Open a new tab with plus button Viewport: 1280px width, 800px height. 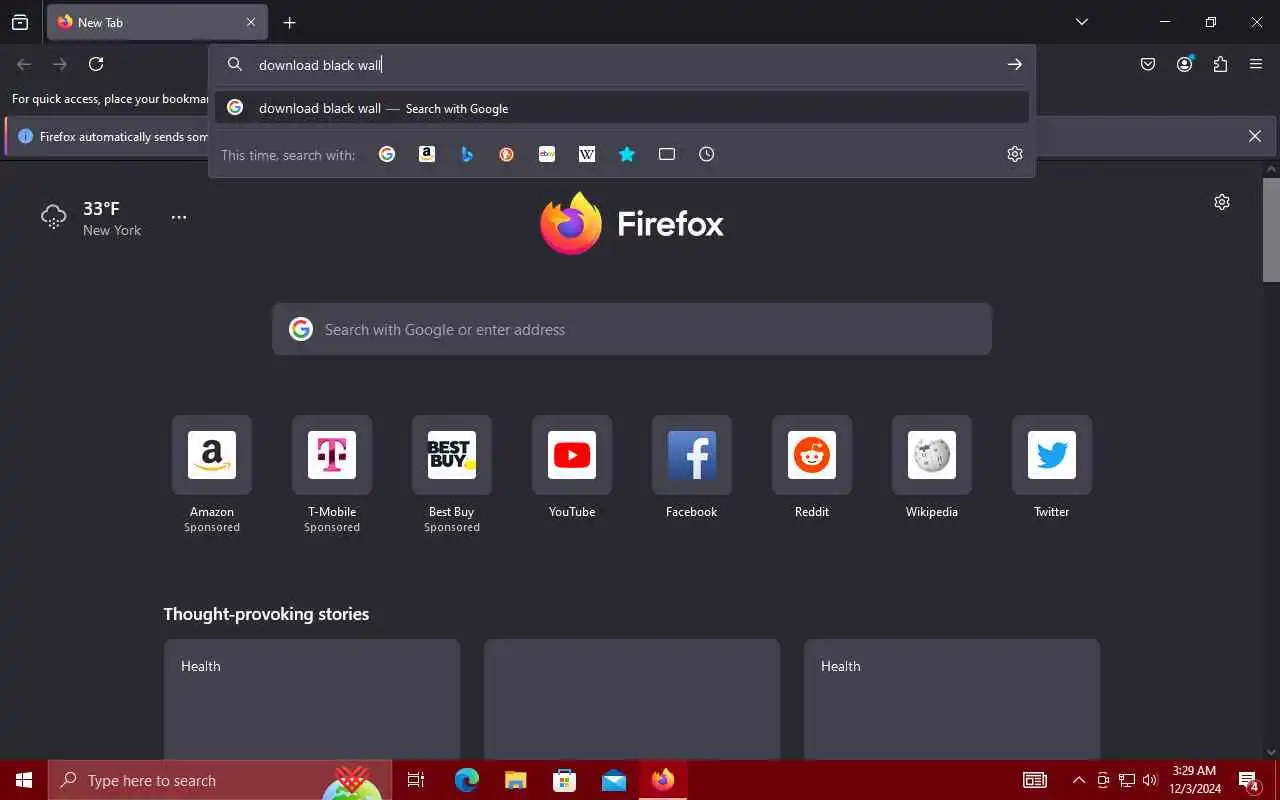(289, 22)
